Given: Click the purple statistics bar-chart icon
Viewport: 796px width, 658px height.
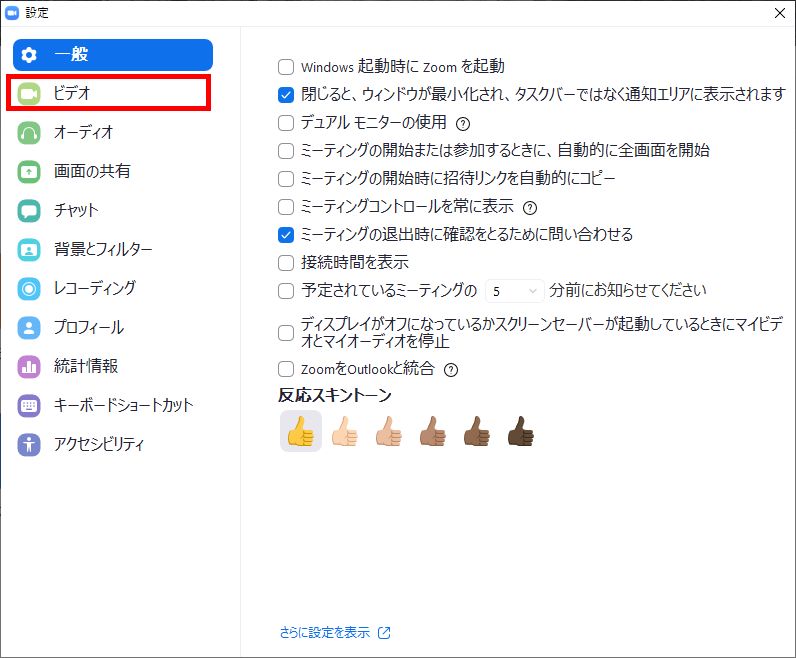Looking at the screenshot, I should [x=29, y=367].
